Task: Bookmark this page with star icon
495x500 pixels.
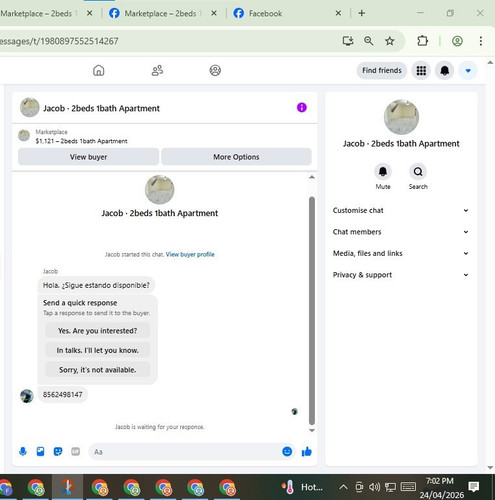Action: (389, 41)
